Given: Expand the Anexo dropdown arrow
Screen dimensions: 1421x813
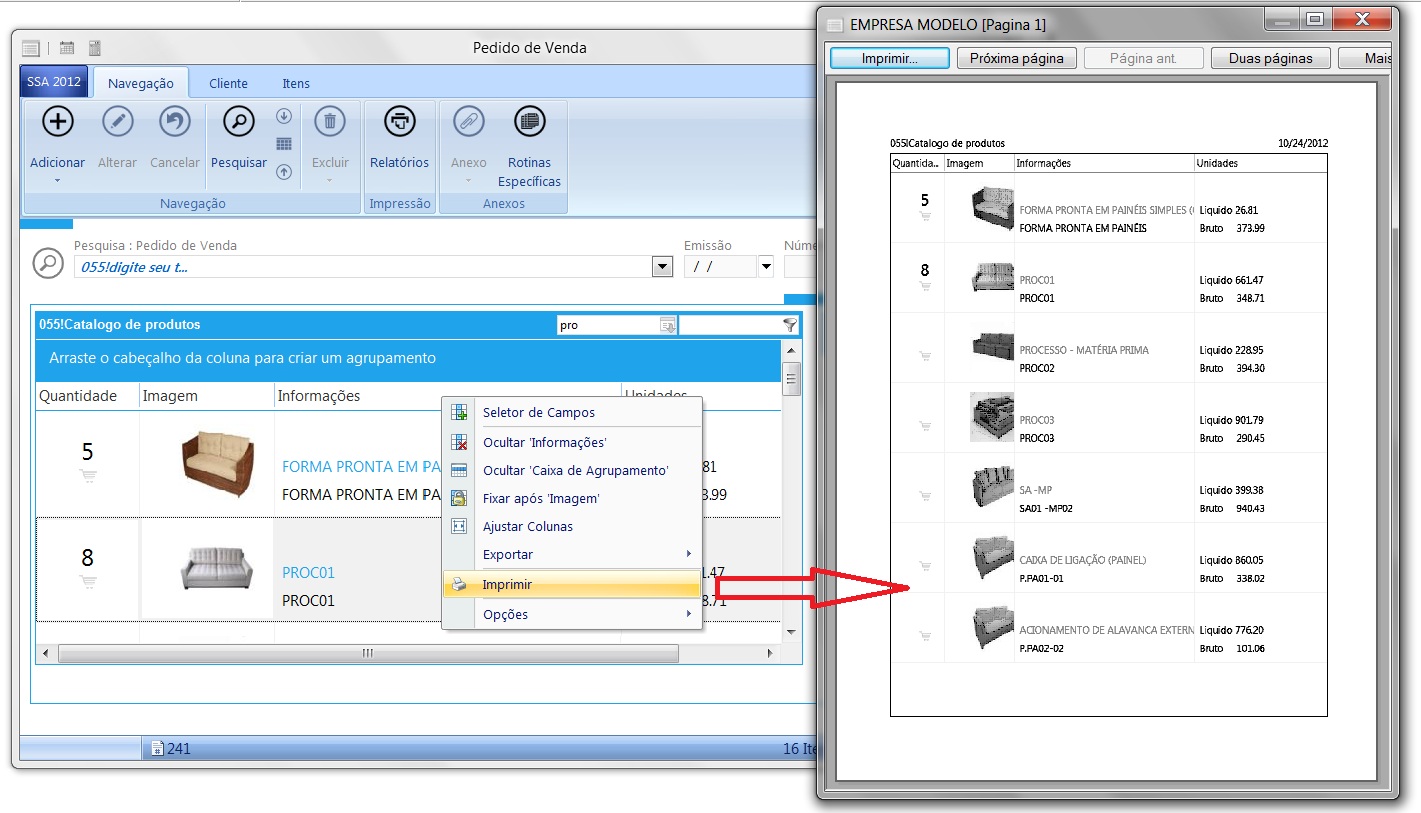Looking at the screenshot, I should coord(468,181).
